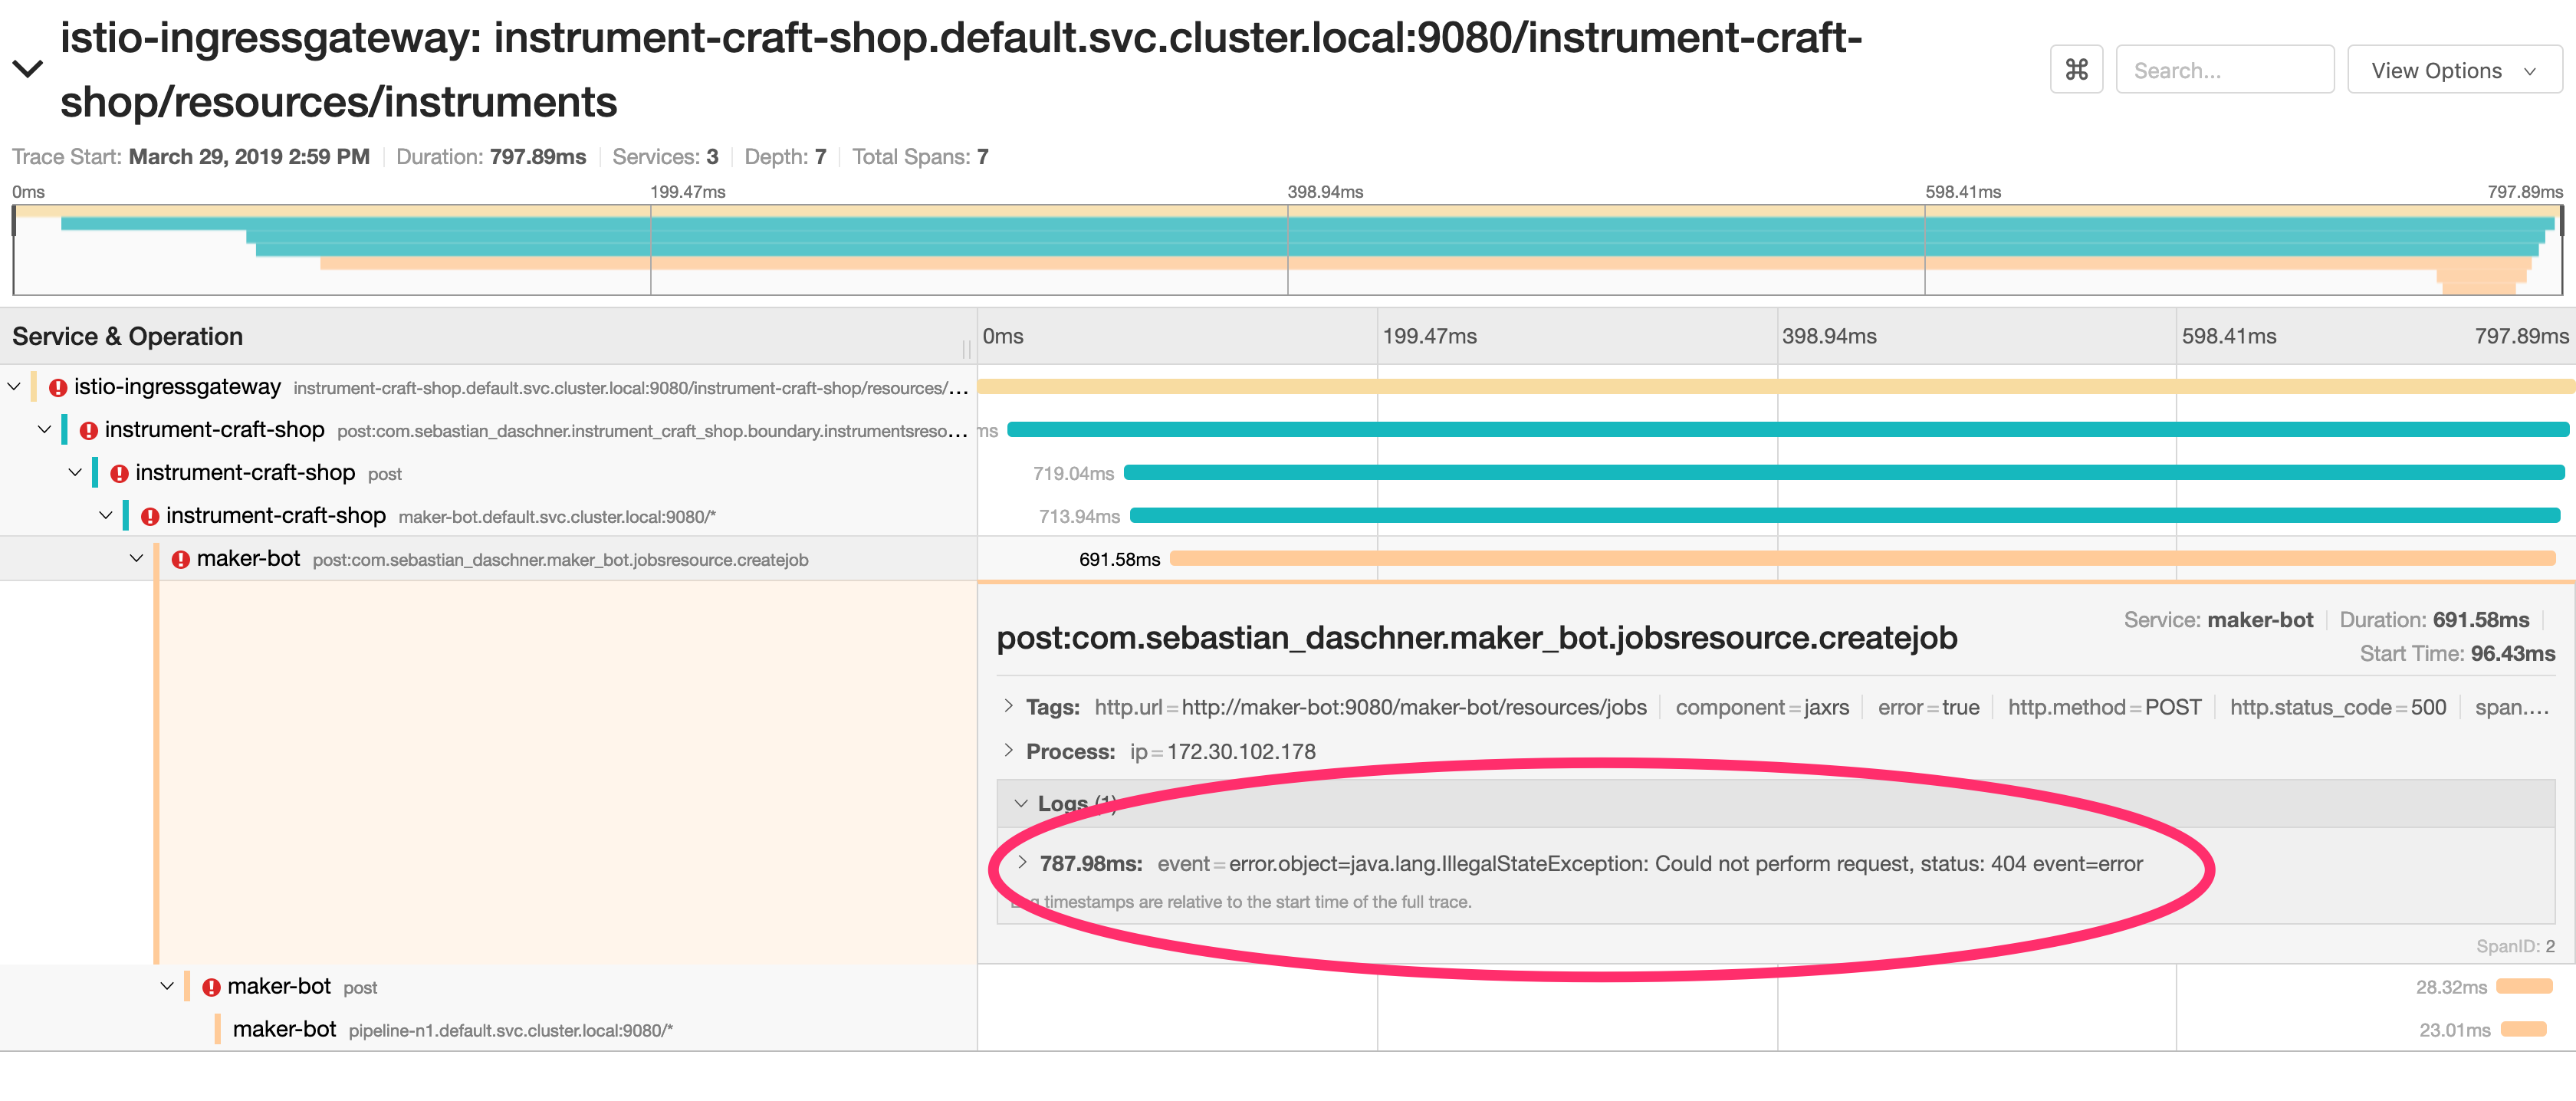Click the 691.58ms maker-bot span bar
This screenshot has width=2576, height=1101.
point(1860,559)
